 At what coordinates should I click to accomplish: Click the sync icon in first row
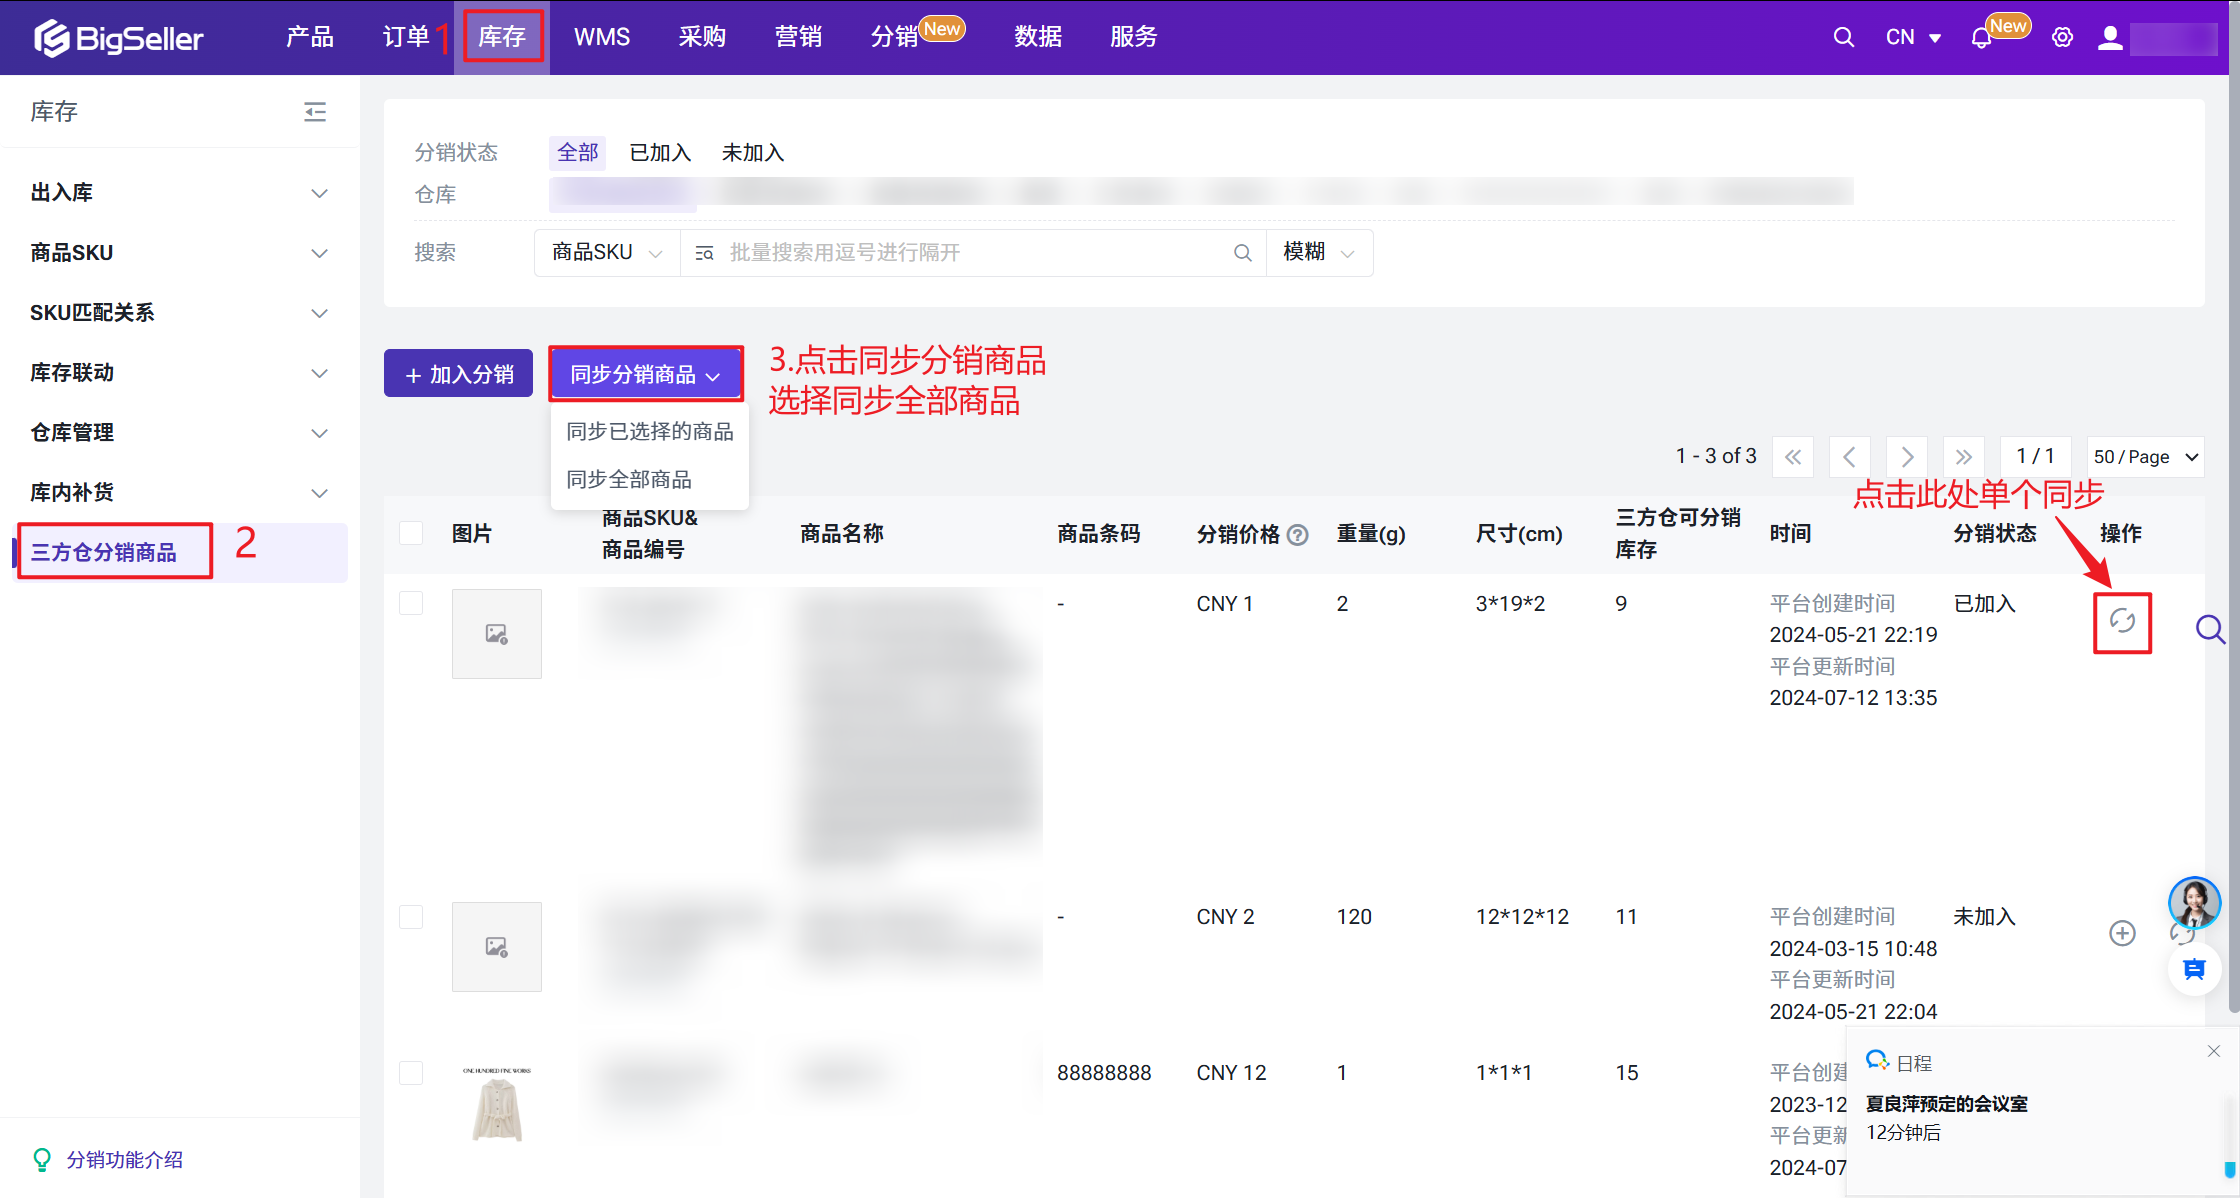(x=2122, y=622)
